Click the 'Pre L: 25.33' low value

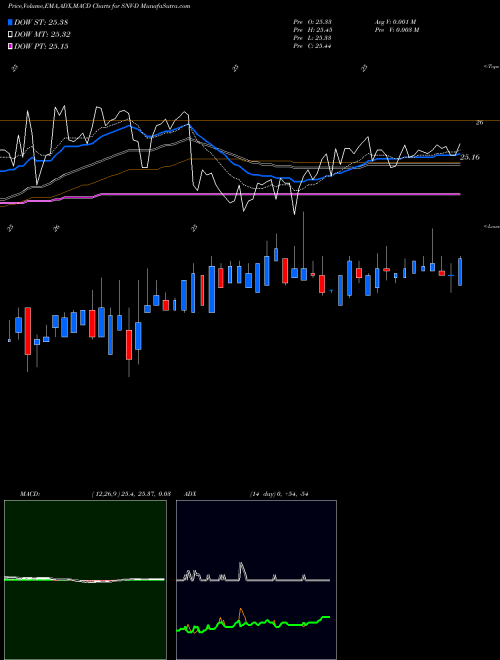(x=312, y=38)
